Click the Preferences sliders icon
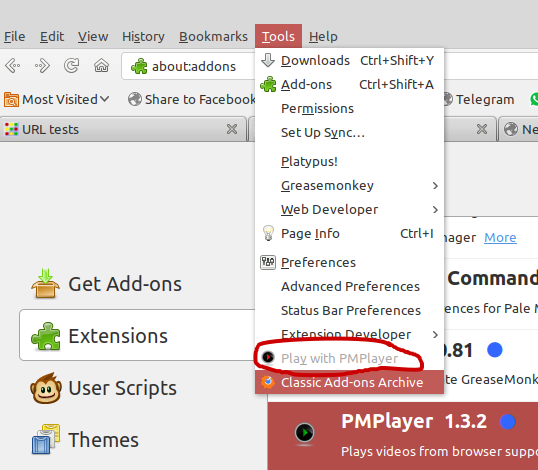 tap(268, 262)
